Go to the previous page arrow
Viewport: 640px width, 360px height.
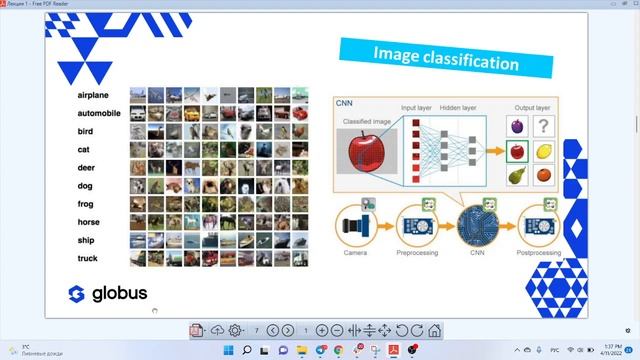click(x=273, y=330)
